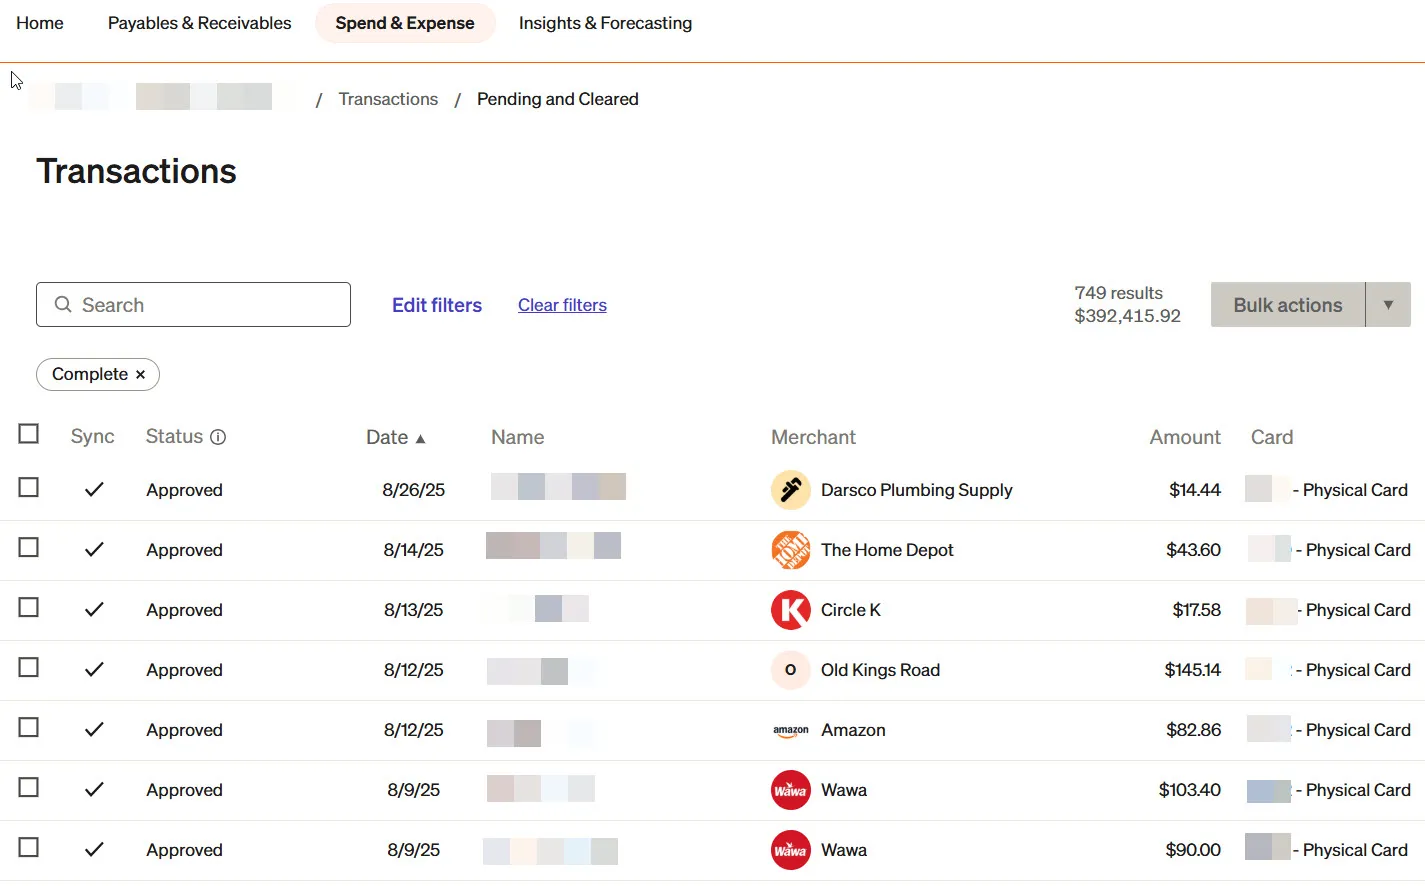Click the Circle K logo icon

click(x=790, y=610)
